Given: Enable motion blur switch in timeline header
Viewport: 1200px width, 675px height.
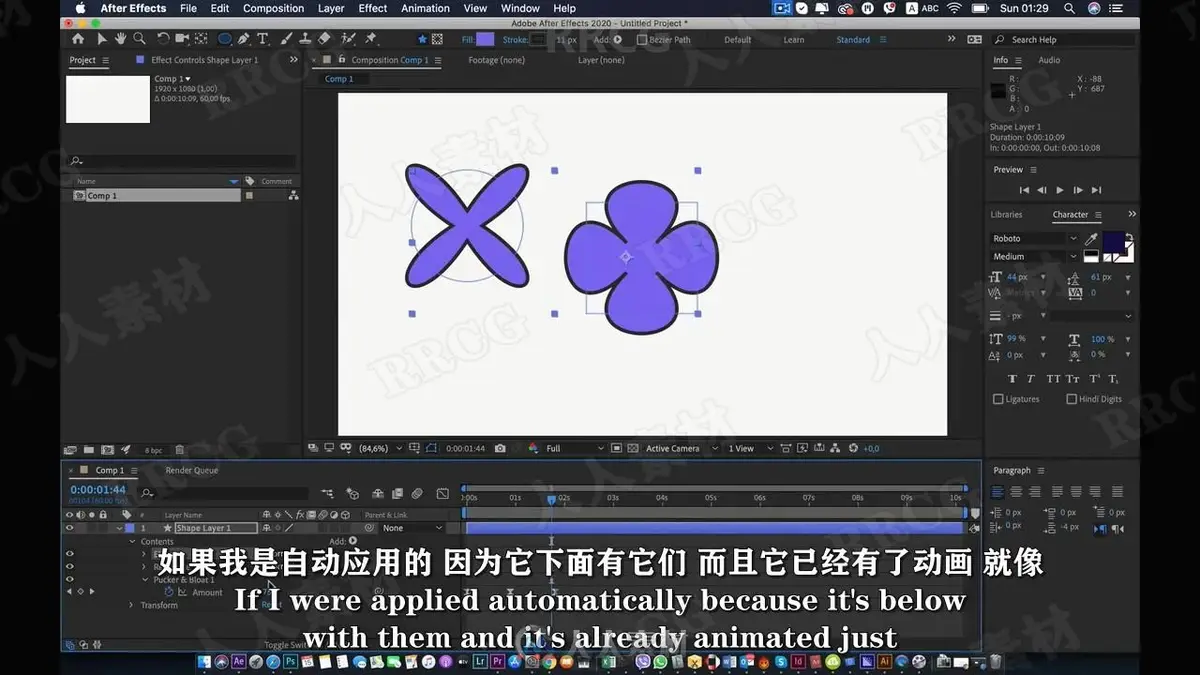Looking at the screenshot, I should point(417,493).
